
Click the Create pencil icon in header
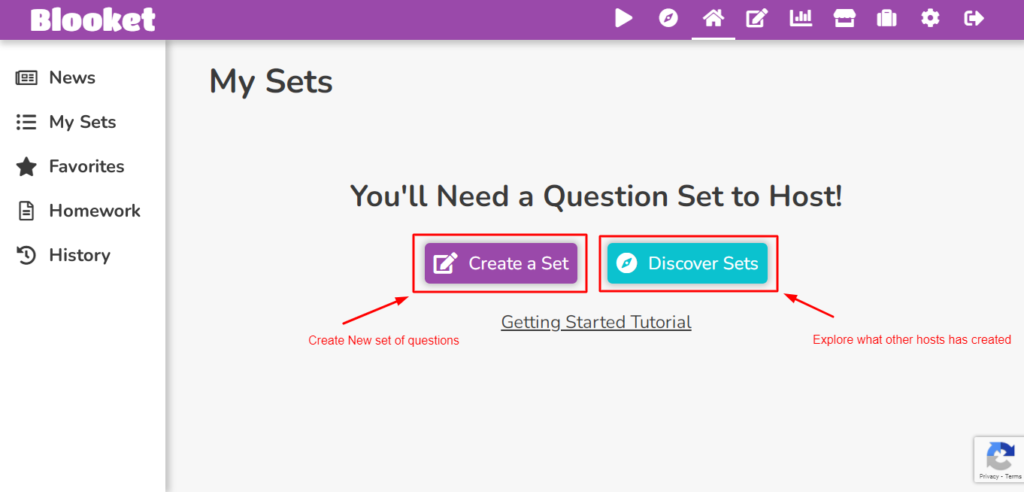(x=757, y=18)
